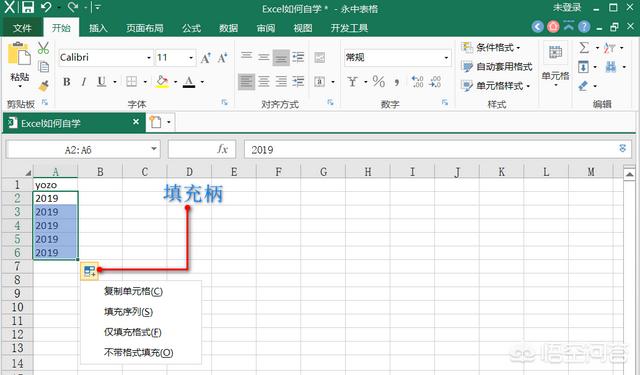This screenshot has height=375, width=640.
Task: Click the Paste (粘贴) clipboard icon
Action: click(x=19, y=53)
